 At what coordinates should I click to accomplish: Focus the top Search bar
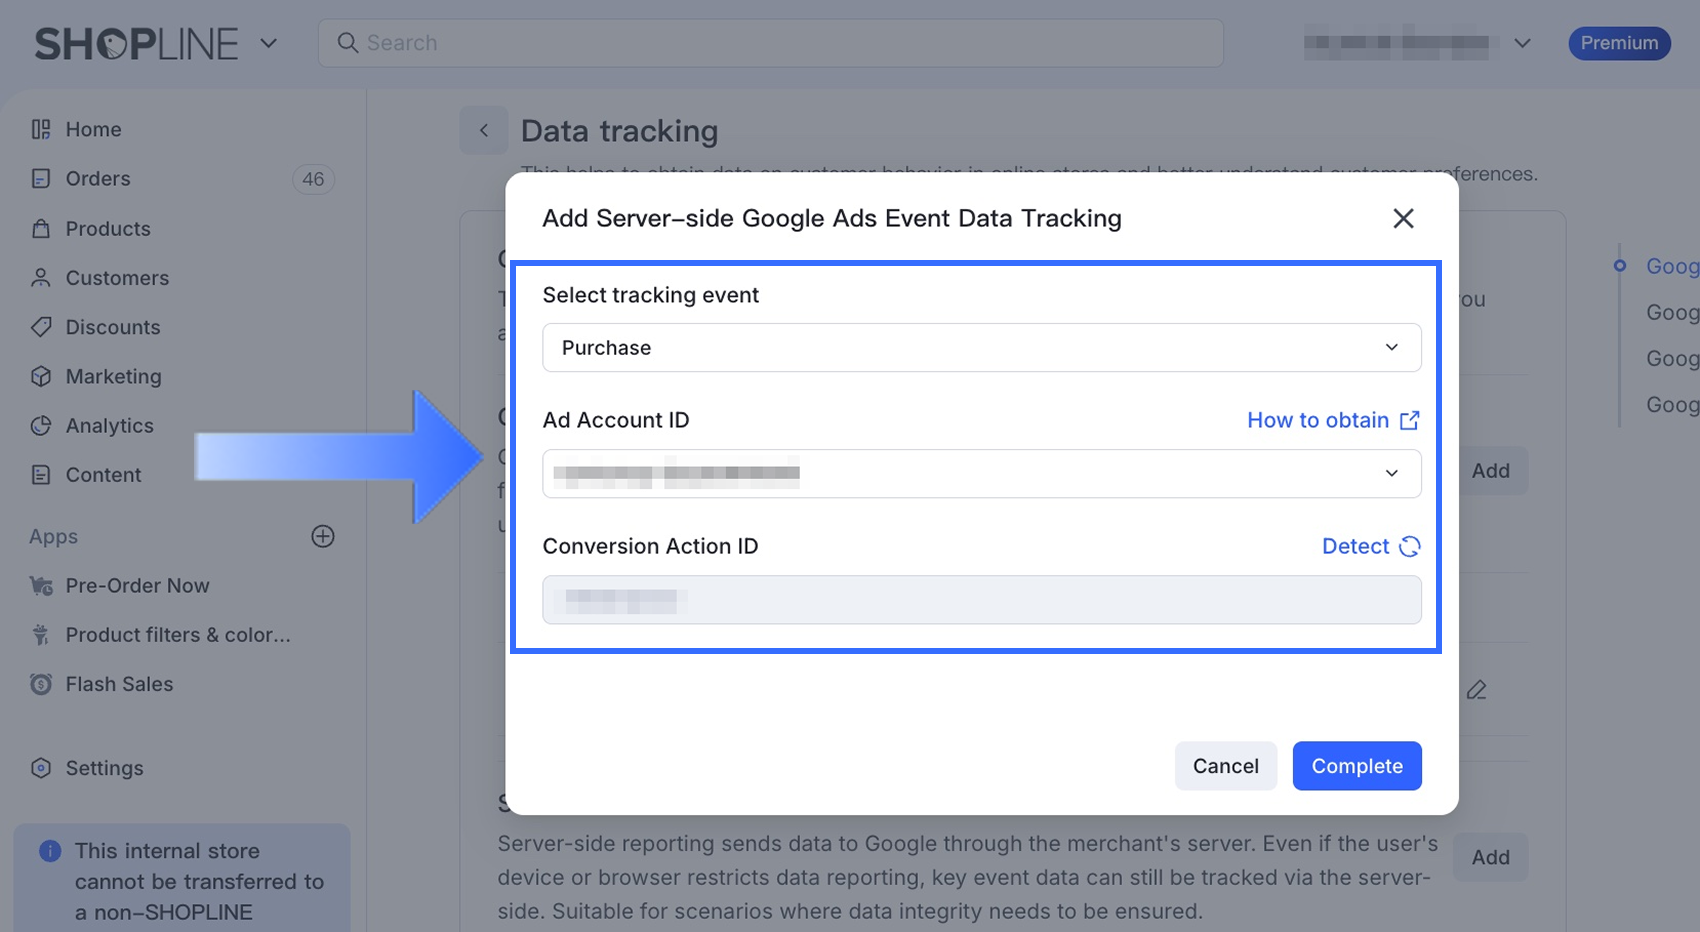point(770,43)
